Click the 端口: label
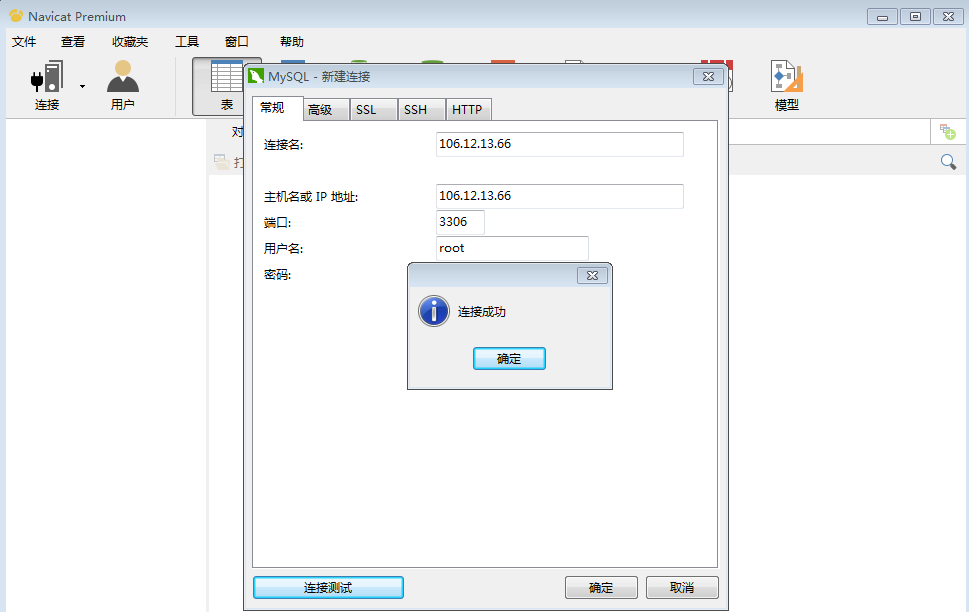 pos(277,223)
